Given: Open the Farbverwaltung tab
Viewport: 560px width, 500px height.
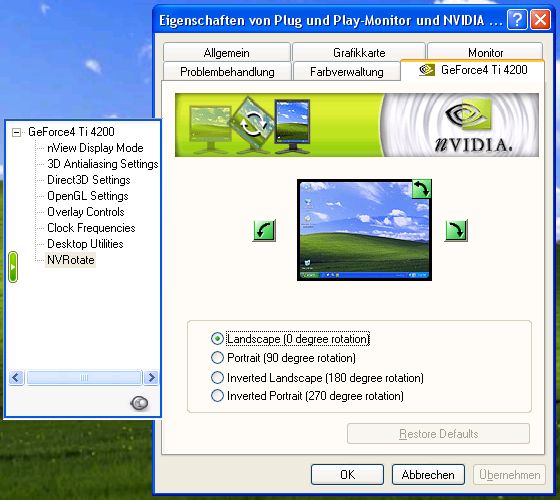Looking at the screenshot, I should pyautogui.click(x=346, y=71).
